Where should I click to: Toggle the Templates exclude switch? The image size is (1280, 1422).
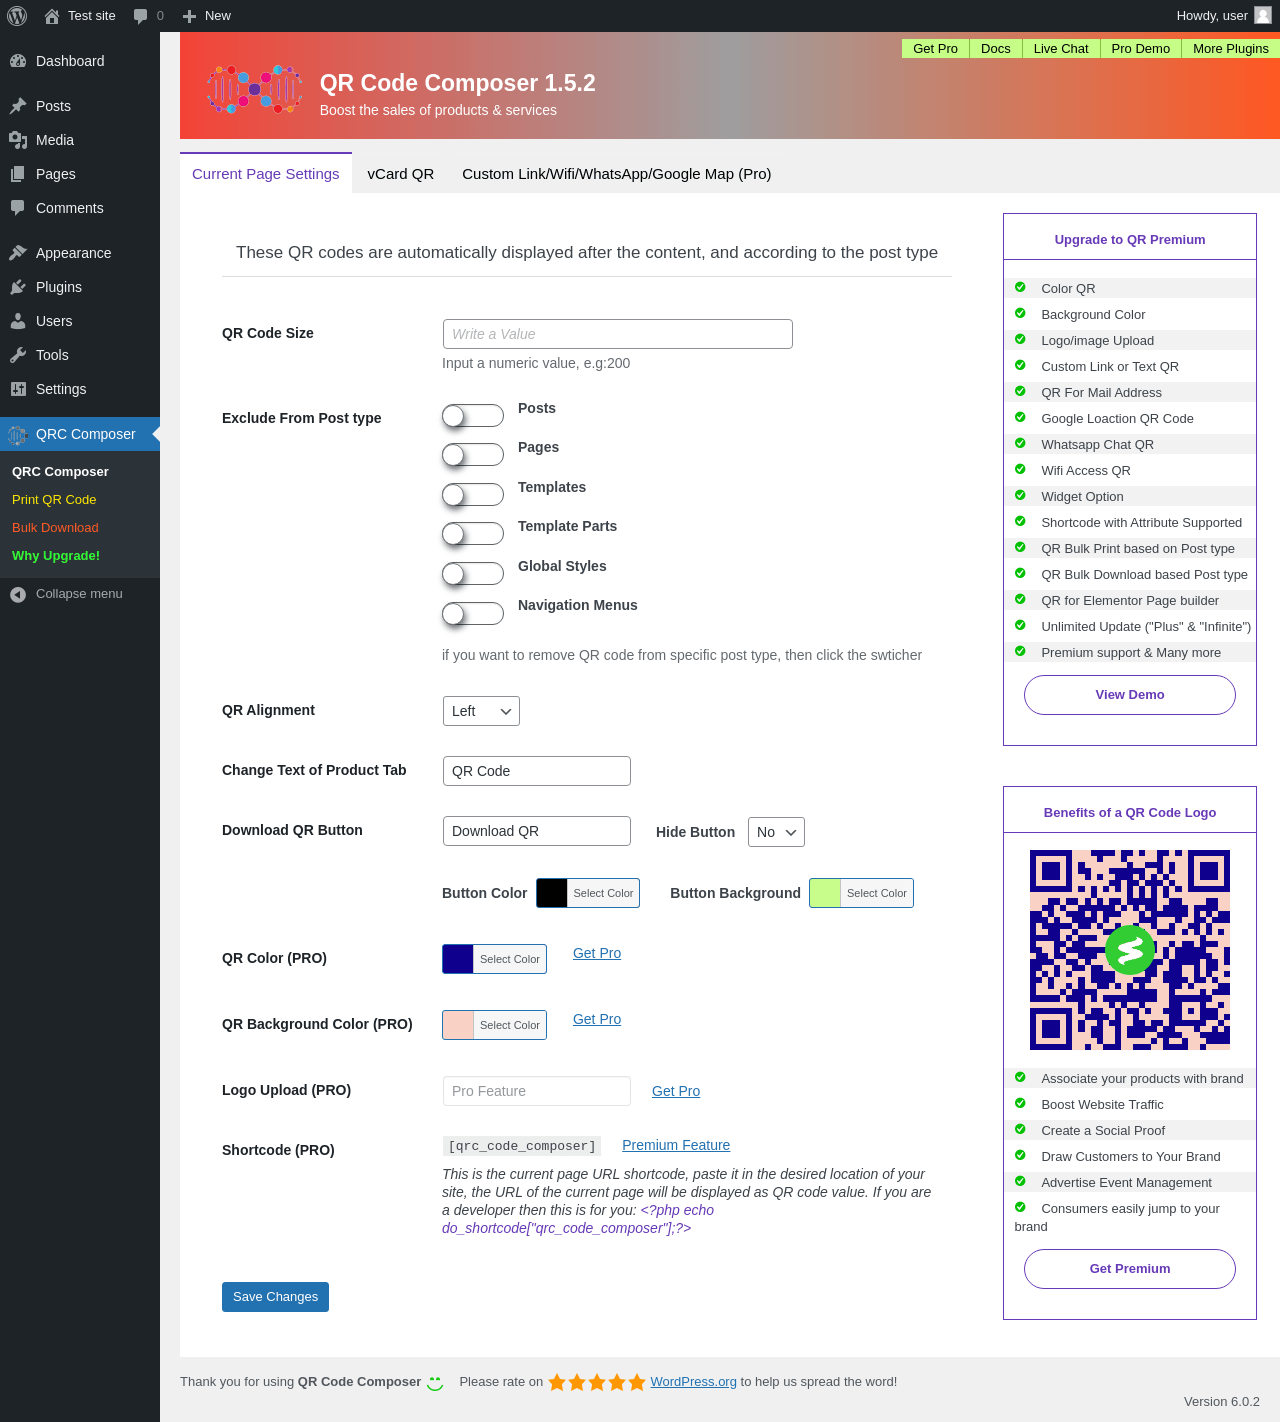coord(473,495)
